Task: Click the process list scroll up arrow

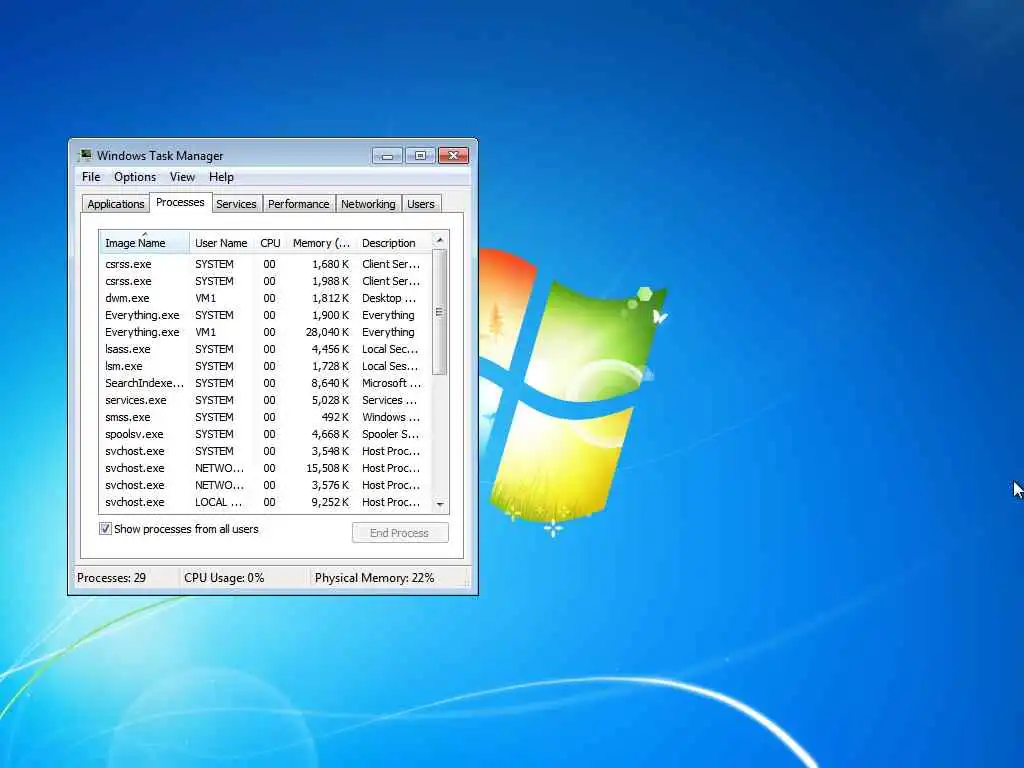Action: [440, 240]
